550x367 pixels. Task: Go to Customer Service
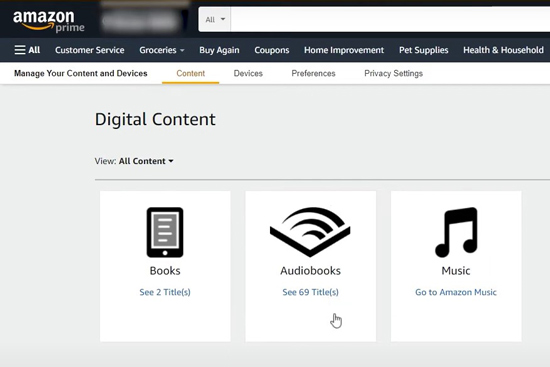[89, 50]
